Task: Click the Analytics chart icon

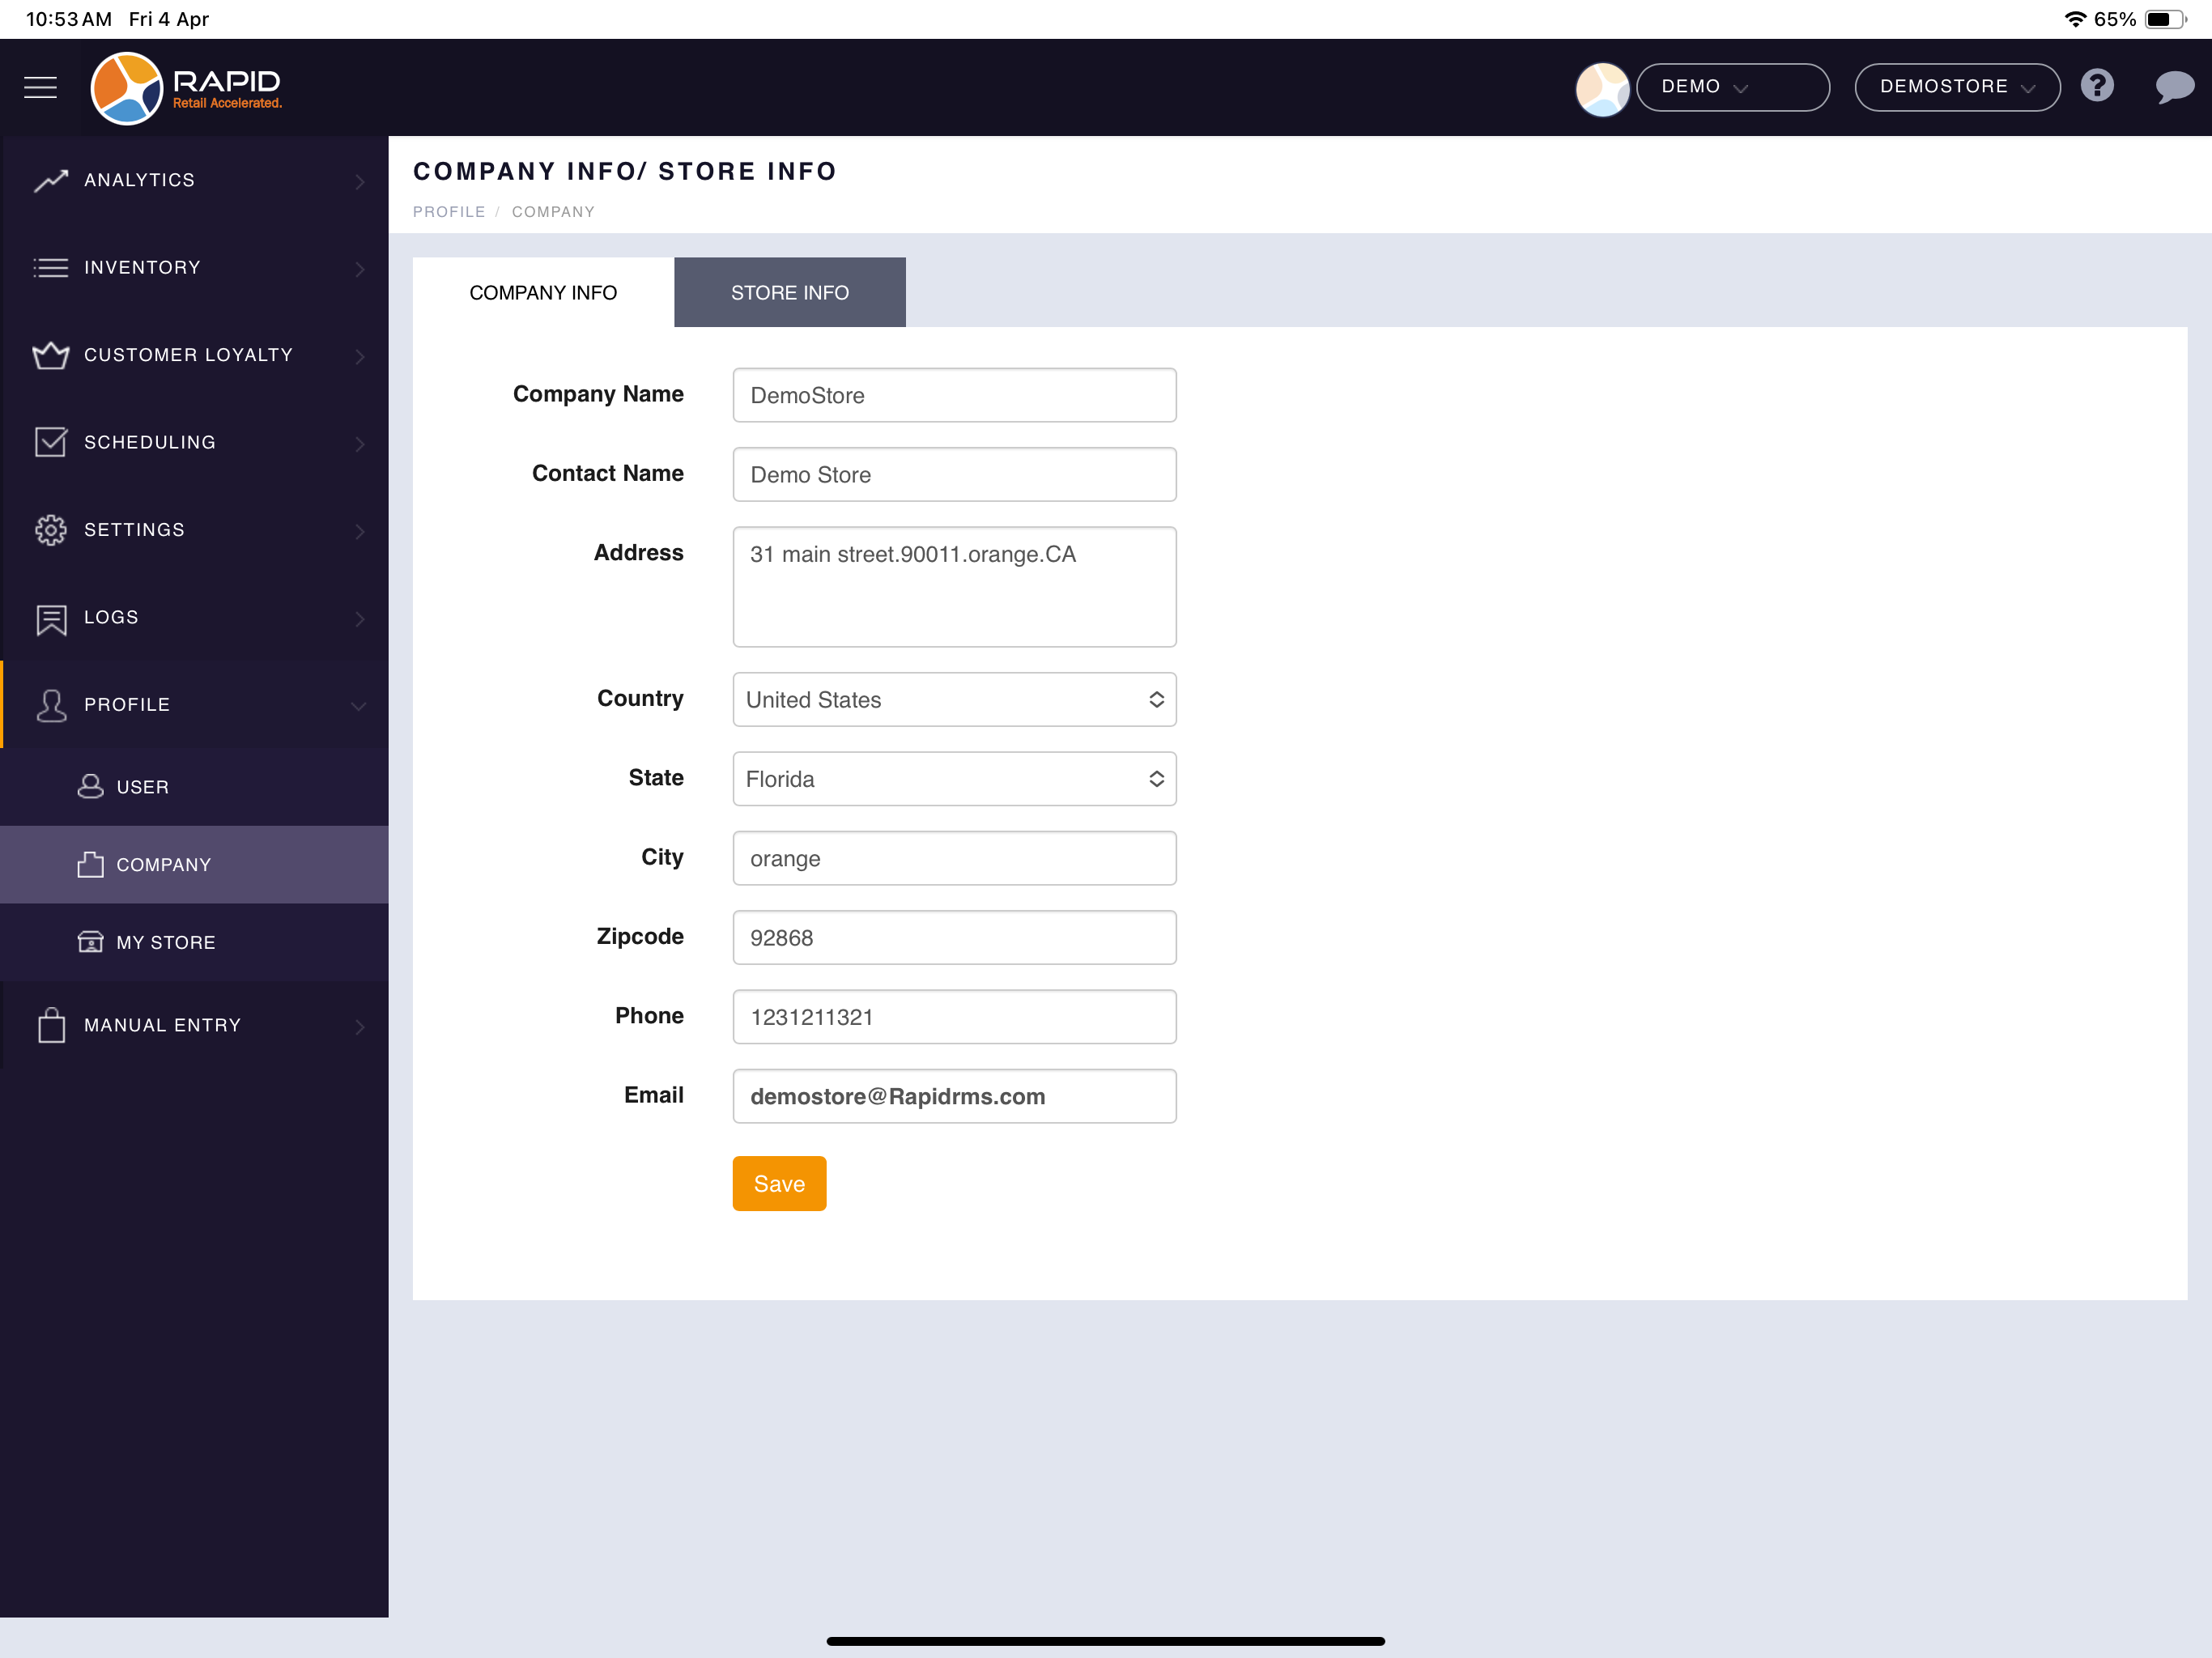Action: [51, 181]
